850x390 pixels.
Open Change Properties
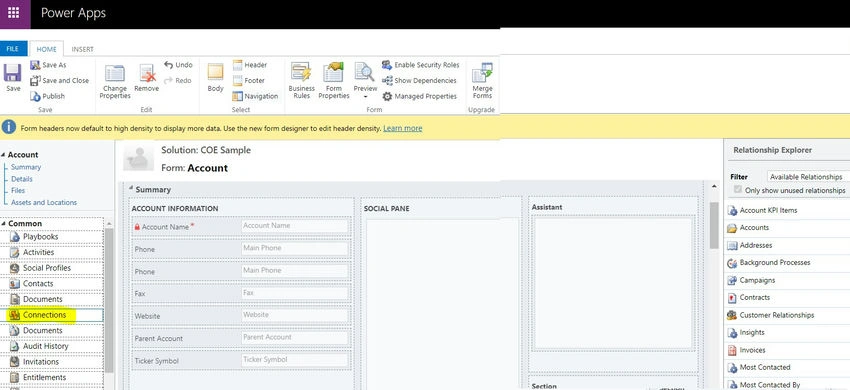coord(115,81)
